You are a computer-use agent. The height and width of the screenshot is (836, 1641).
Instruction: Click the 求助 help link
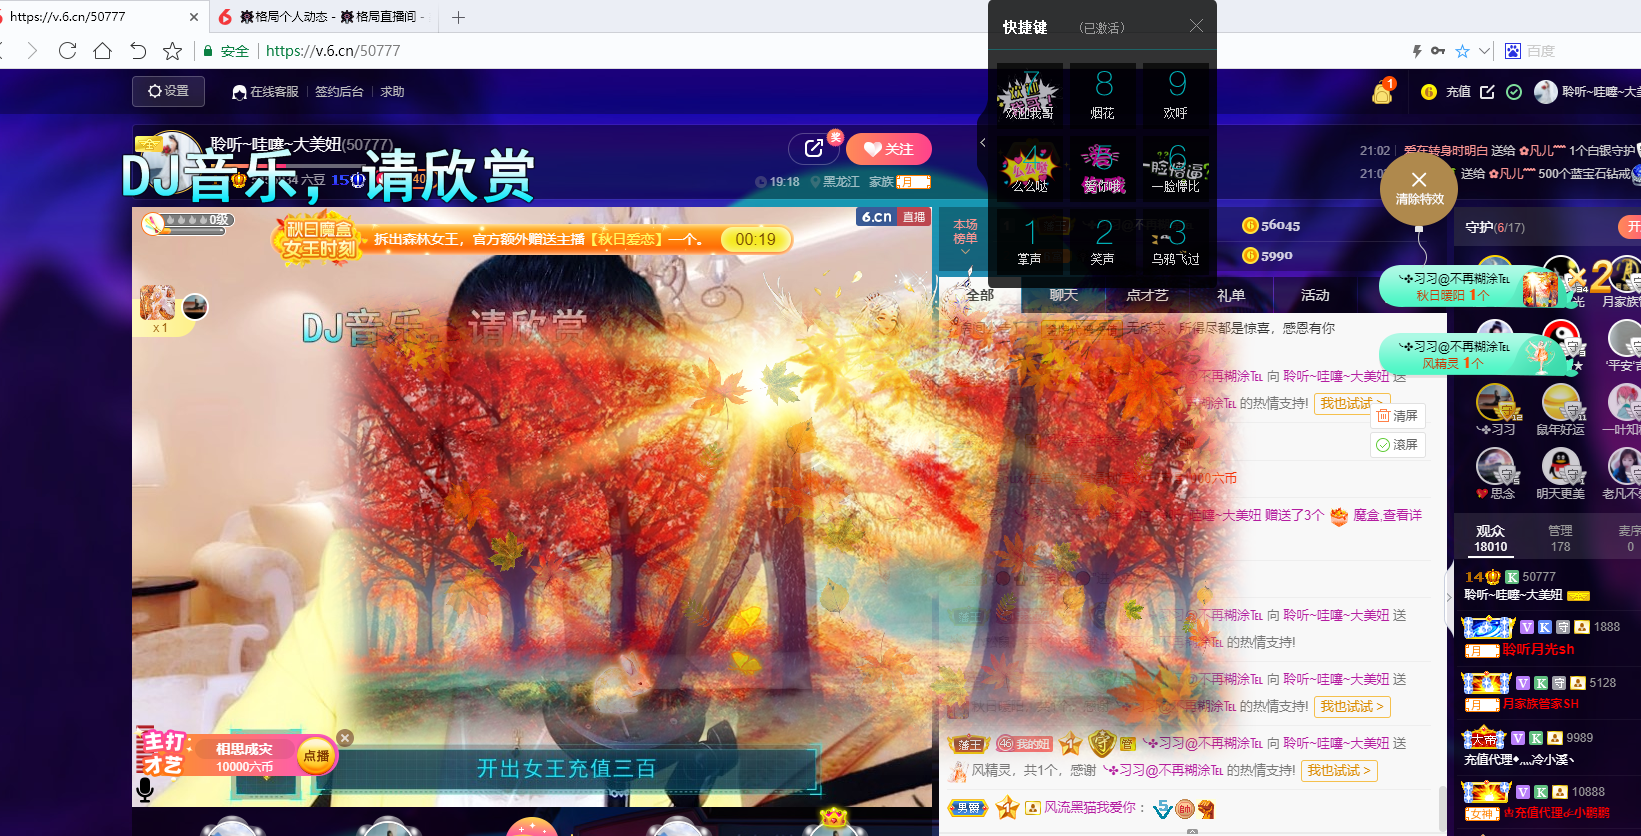pyautogui.click(x=392, y=91)
